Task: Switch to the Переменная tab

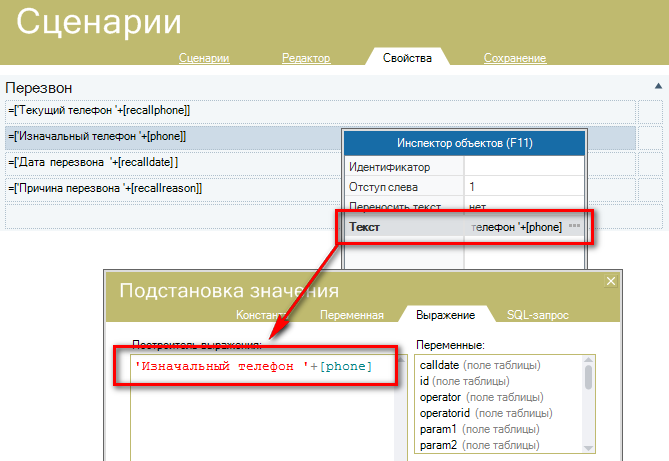Action: coord(351,315)
